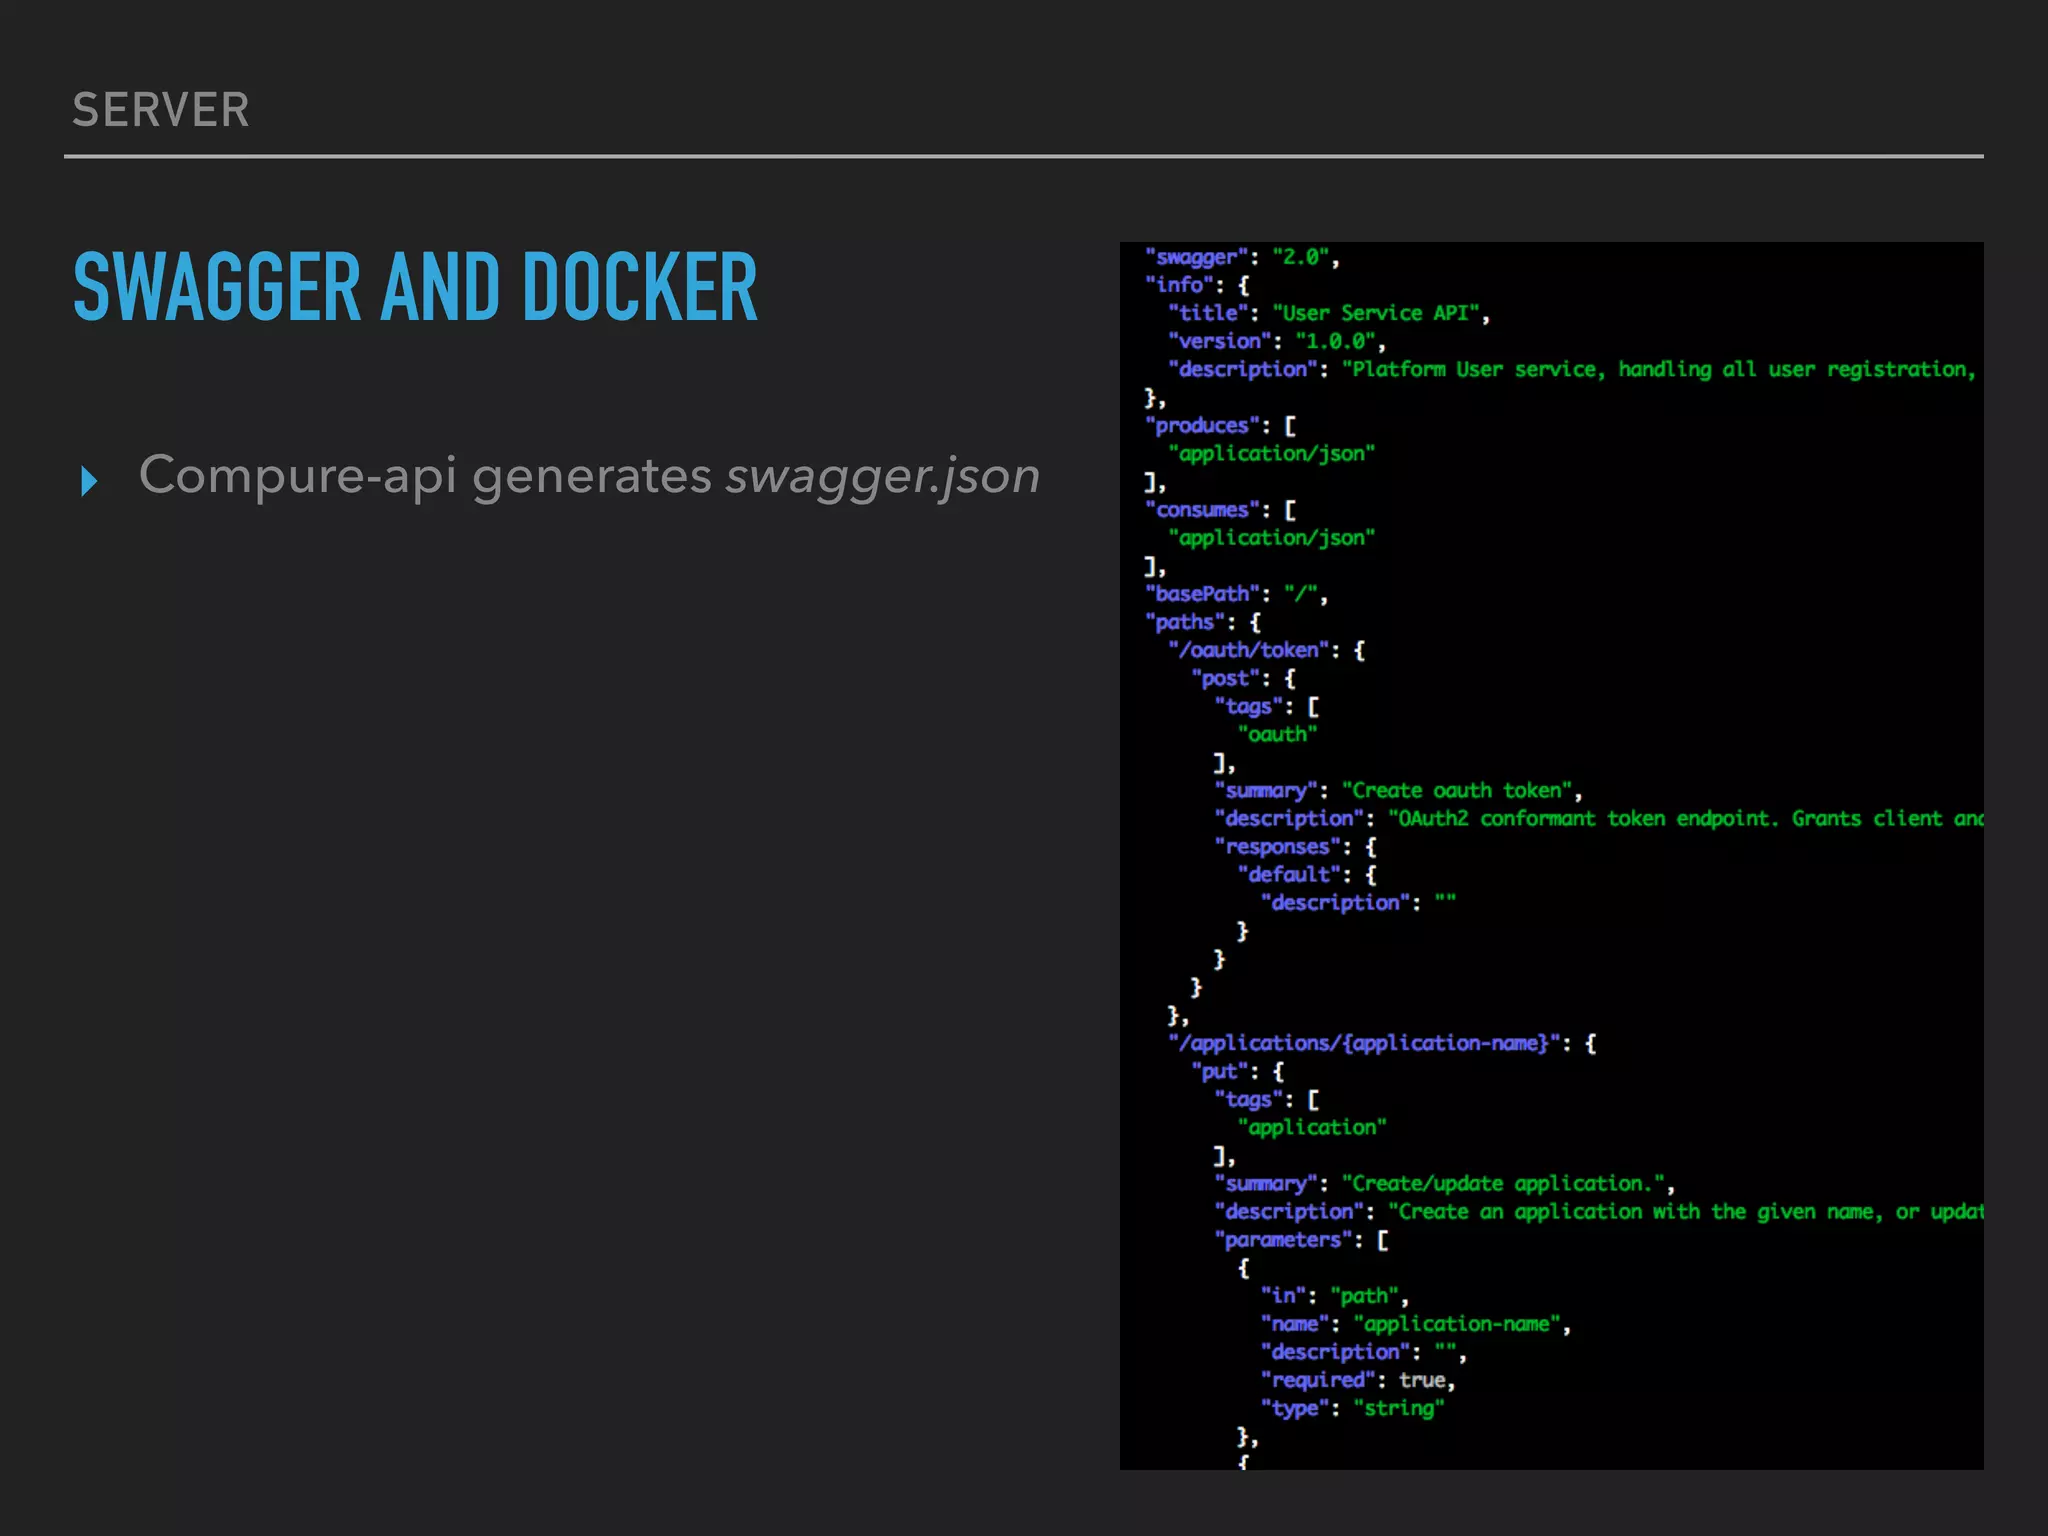Viewport: 2048px width, 1536px height.
Task: Click the "swagger": "2.0" line
Action: pos(1242,257)
